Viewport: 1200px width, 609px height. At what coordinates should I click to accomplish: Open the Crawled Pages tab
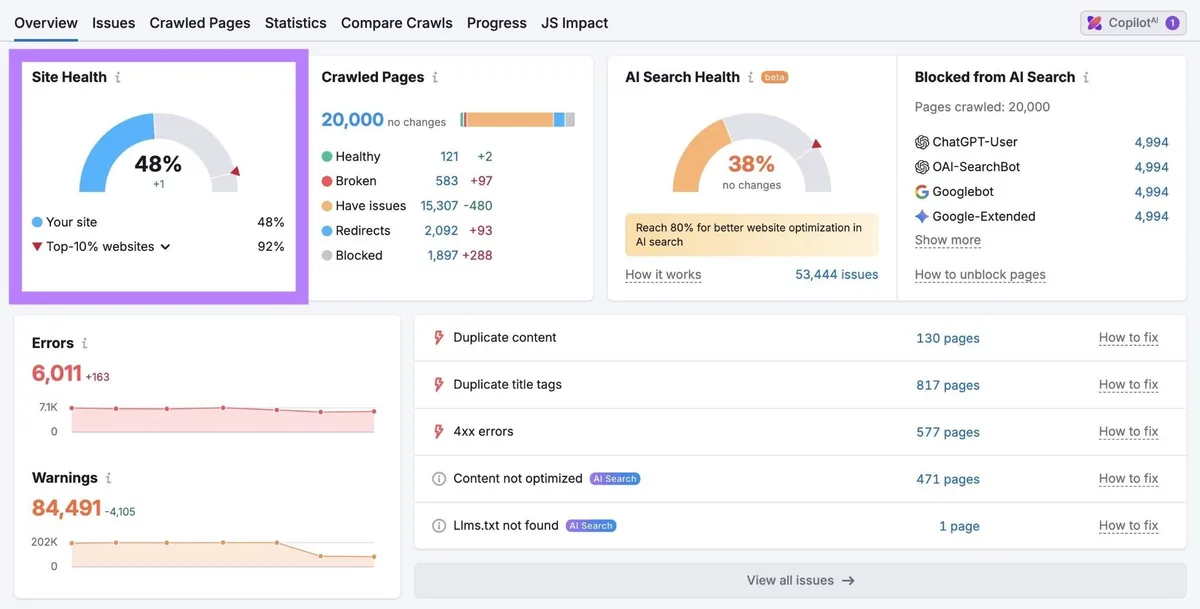click(x=200, y=22)
